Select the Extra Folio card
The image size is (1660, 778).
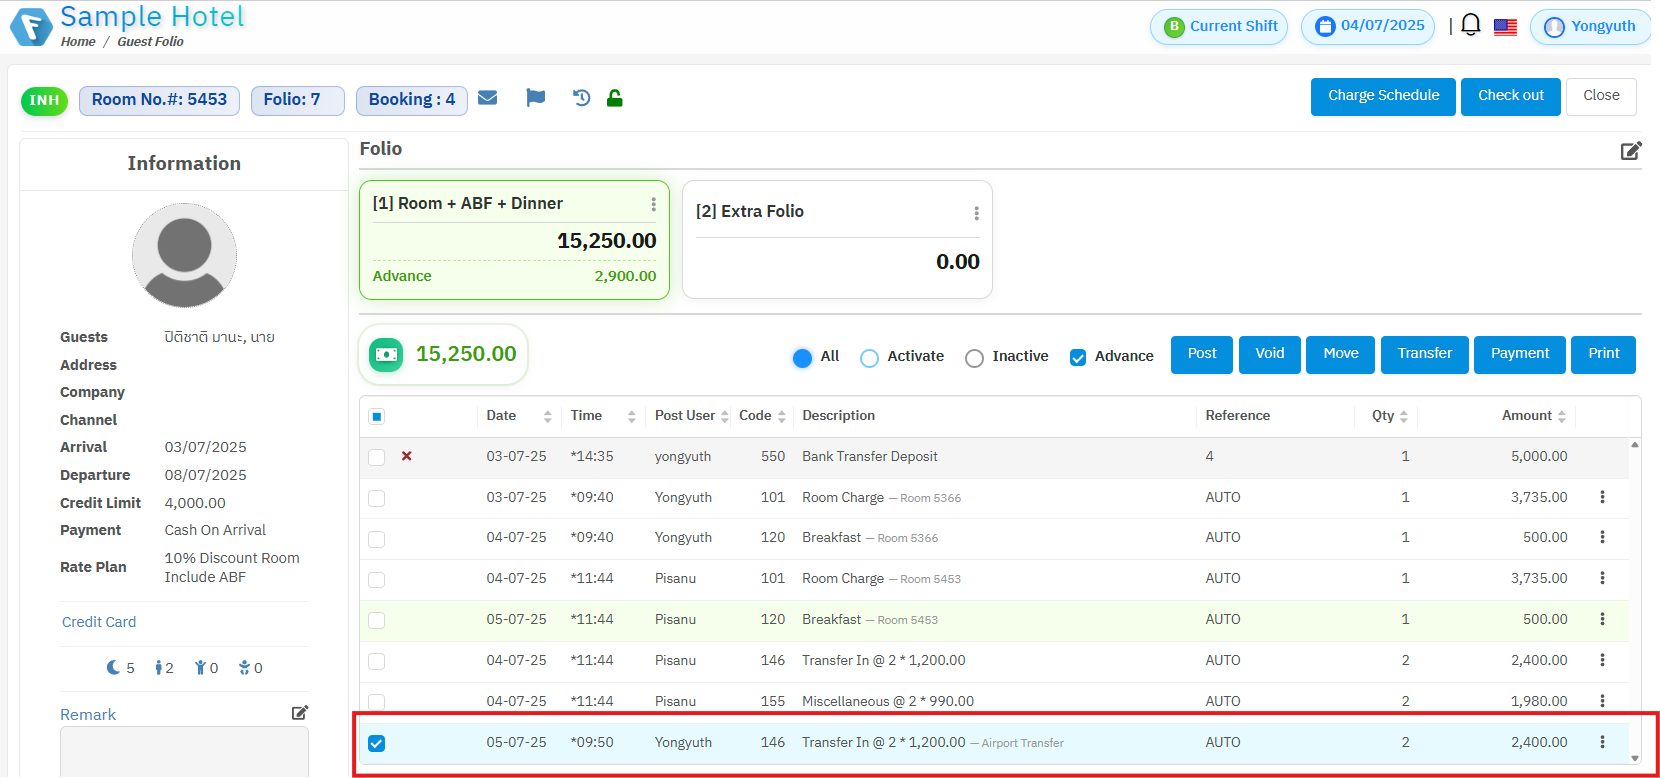836,240
